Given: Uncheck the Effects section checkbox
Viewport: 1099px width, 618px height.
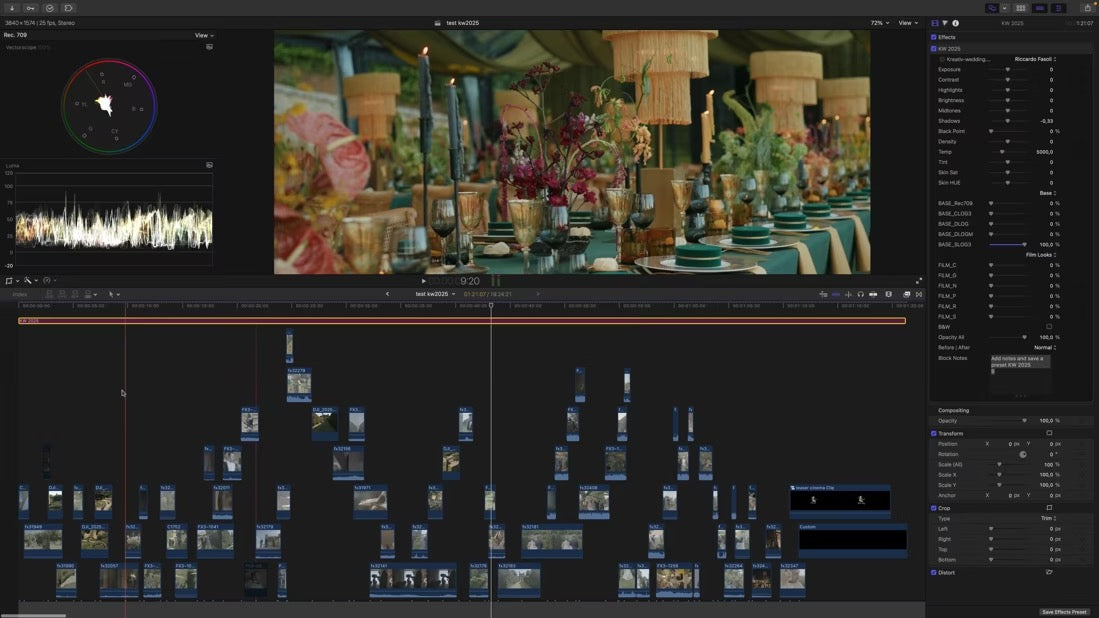Looking at the screenshot, I should click(934, 37).
